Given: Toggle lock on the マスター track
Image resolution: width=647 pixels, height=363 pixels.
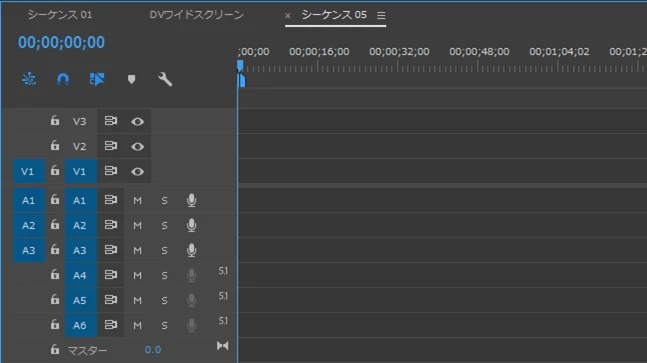Looking at the screenshot, I should (55, 349).
